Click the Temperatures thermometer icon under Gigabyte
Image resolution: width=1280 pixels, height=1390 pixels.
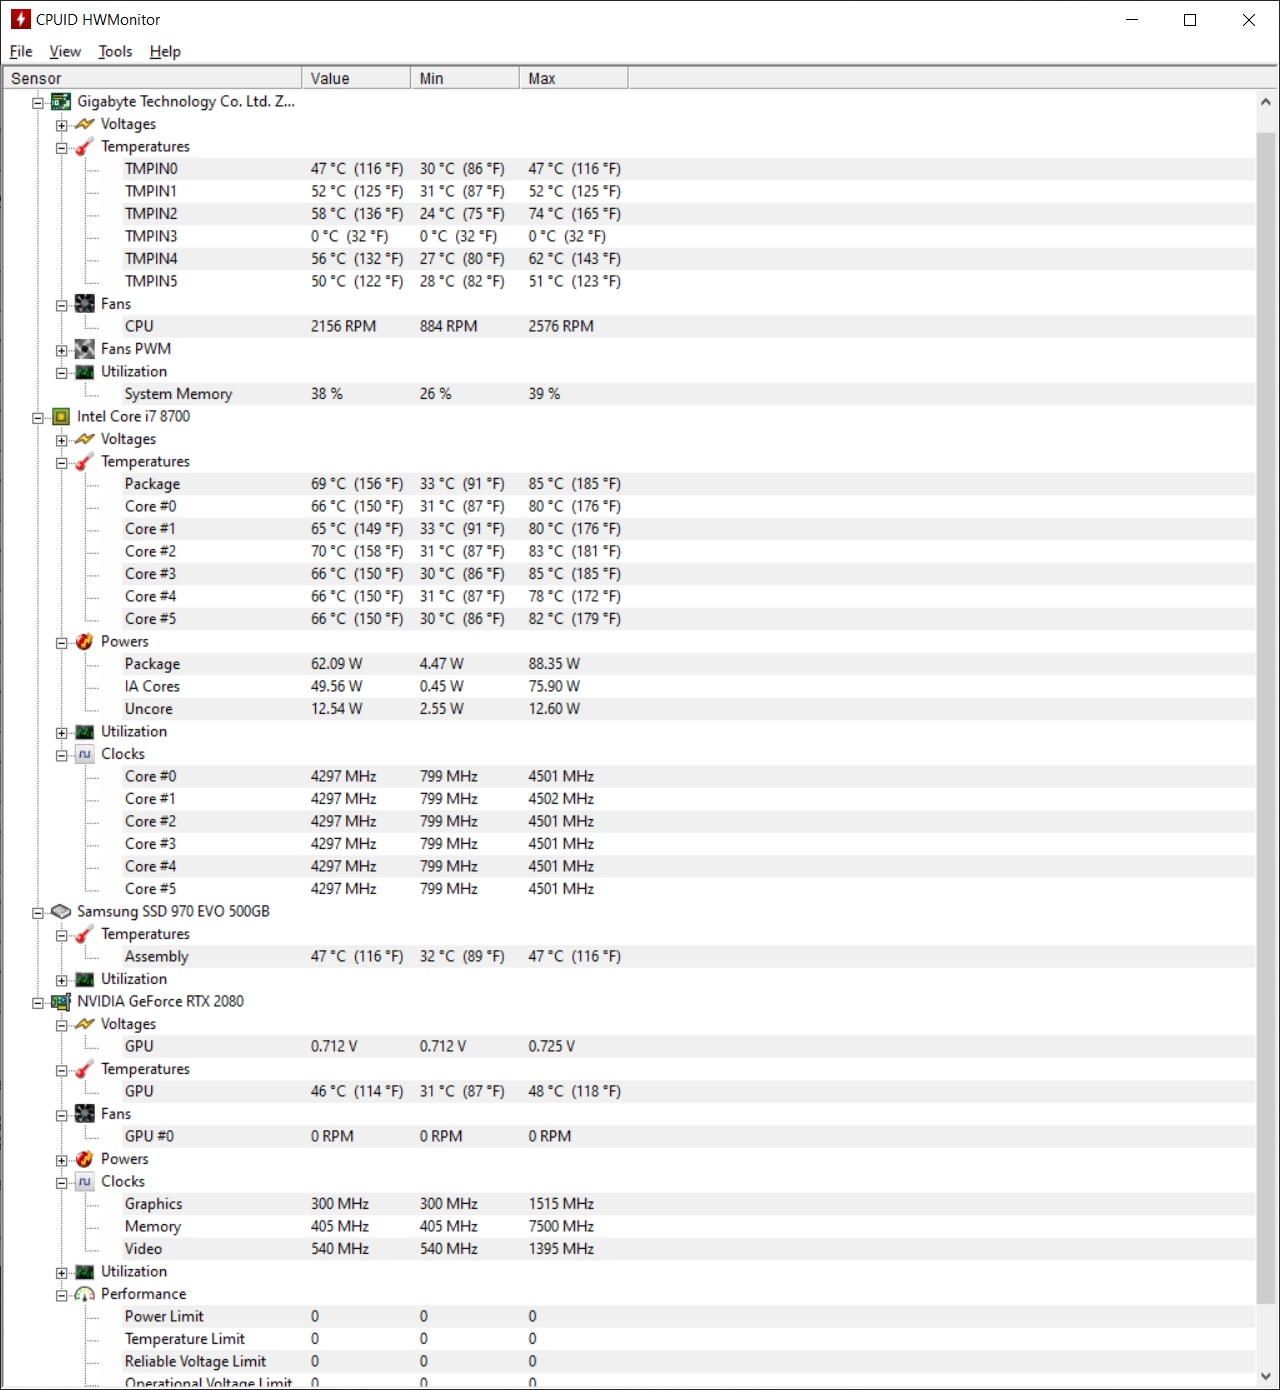[x=85, y=146]
